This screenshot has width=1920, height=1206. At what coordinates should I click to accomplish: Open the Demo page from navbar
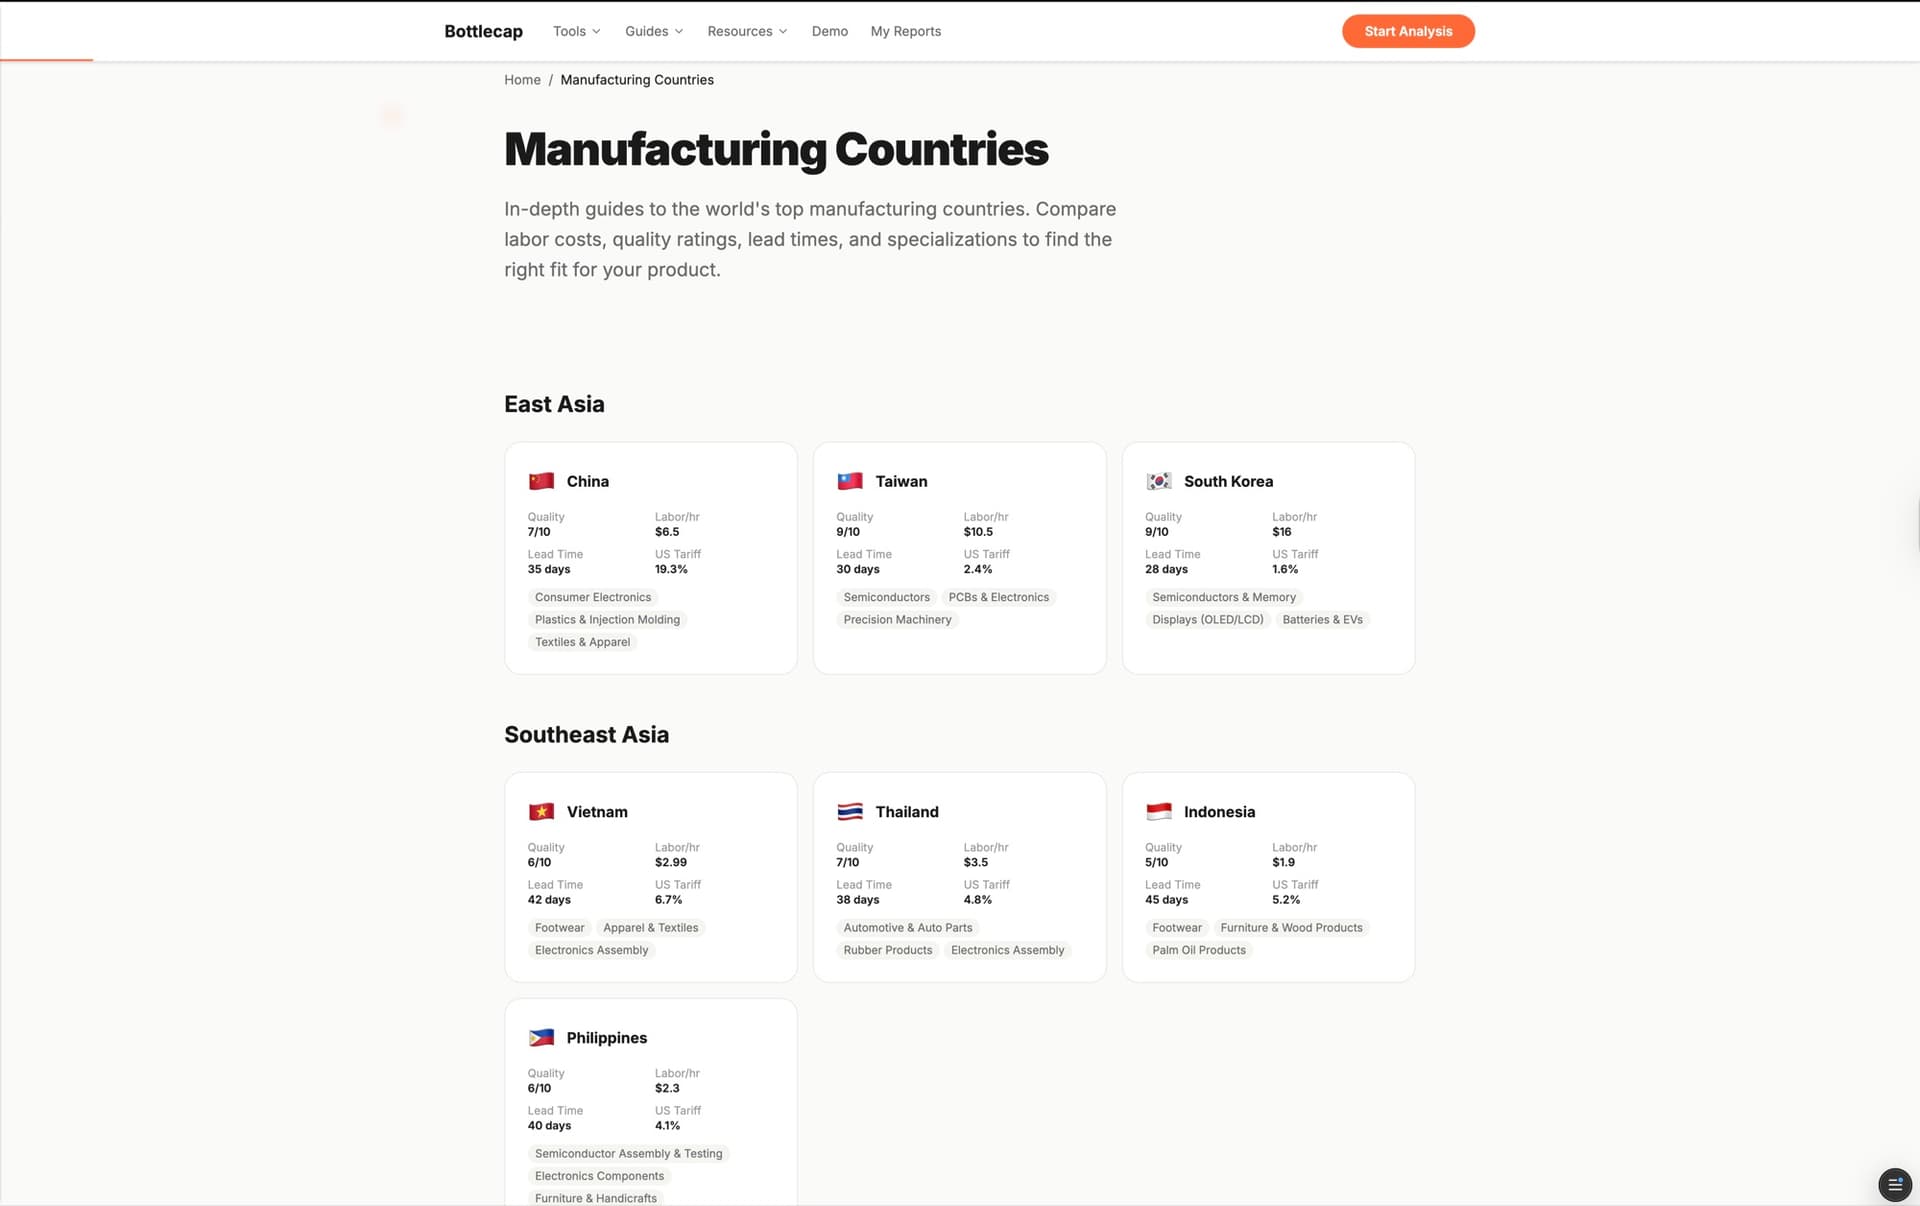829,31
